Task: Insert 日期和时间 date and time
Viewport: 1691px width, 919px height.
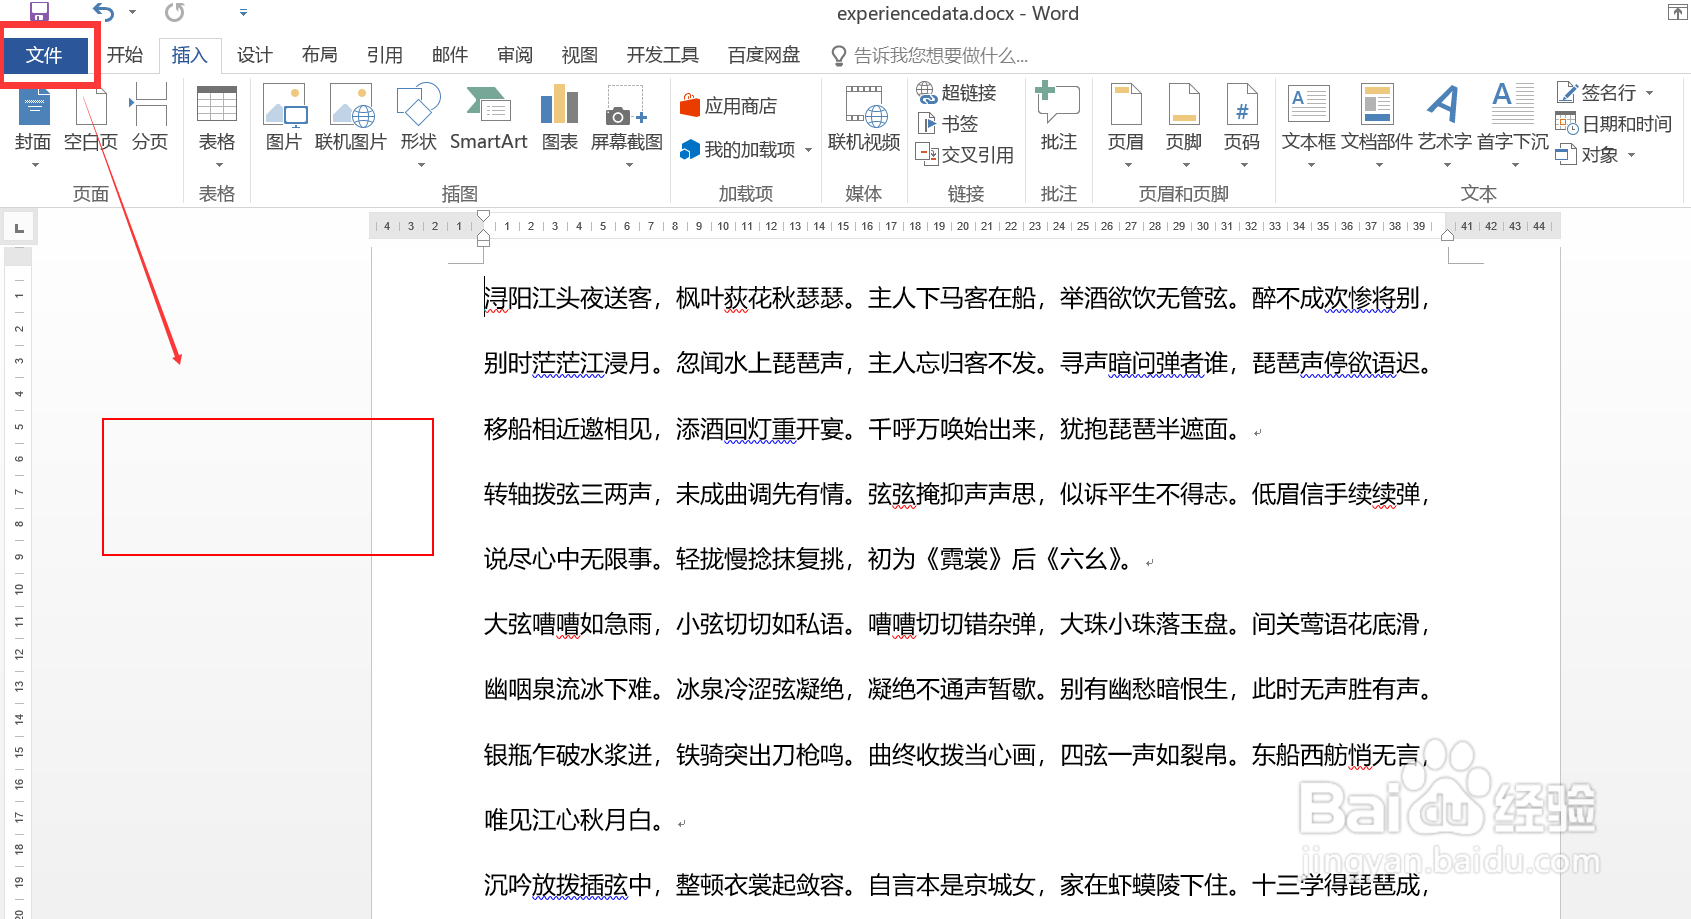Action: coord(1614,124)
